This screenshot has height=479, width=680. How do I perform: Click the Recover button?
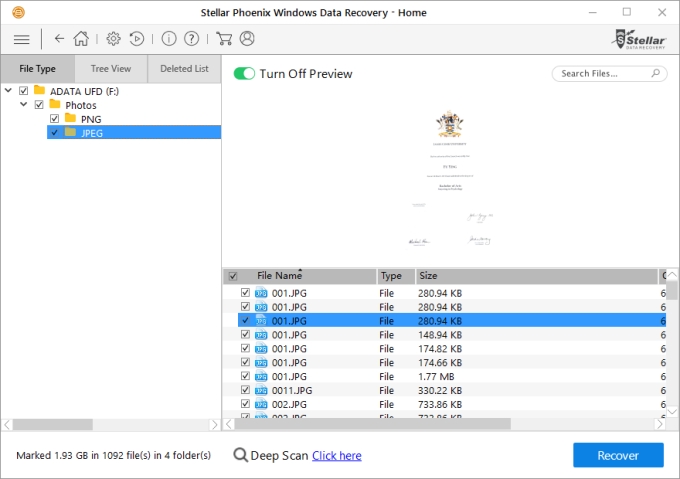click(618, 455)
